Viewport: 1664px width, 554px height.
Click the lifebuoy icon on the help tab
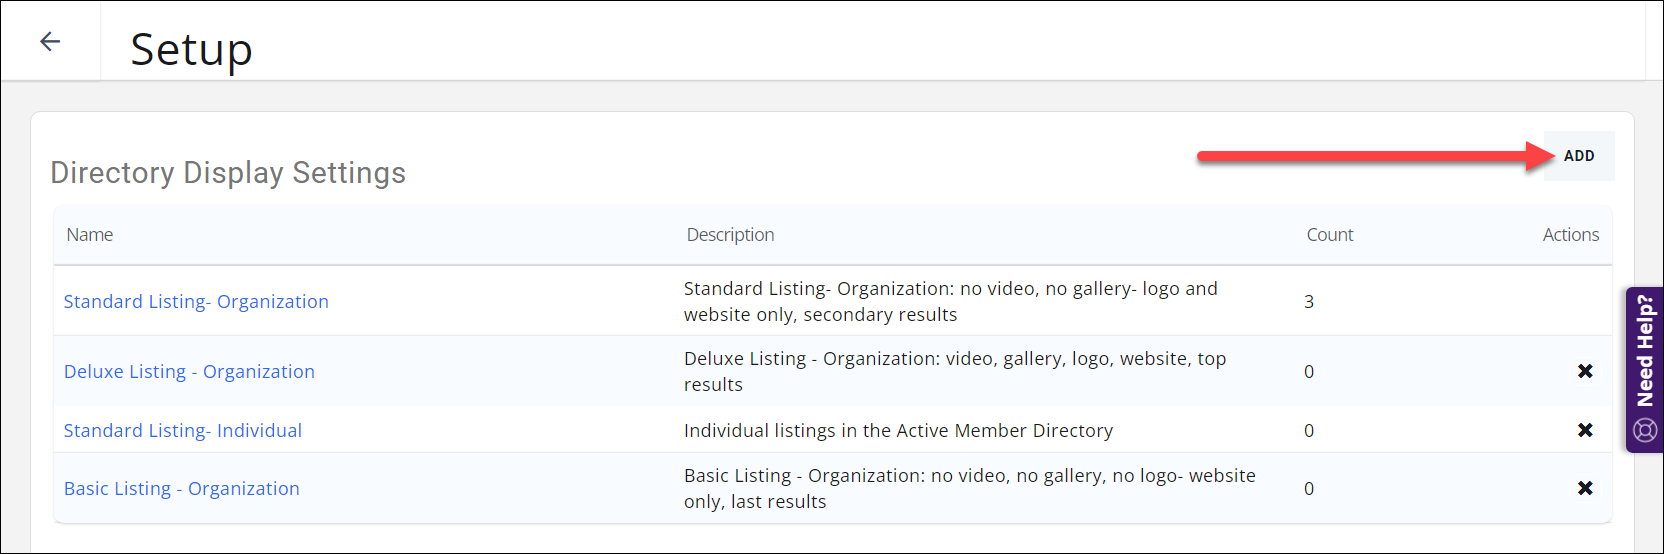(x=1645, y=430)
